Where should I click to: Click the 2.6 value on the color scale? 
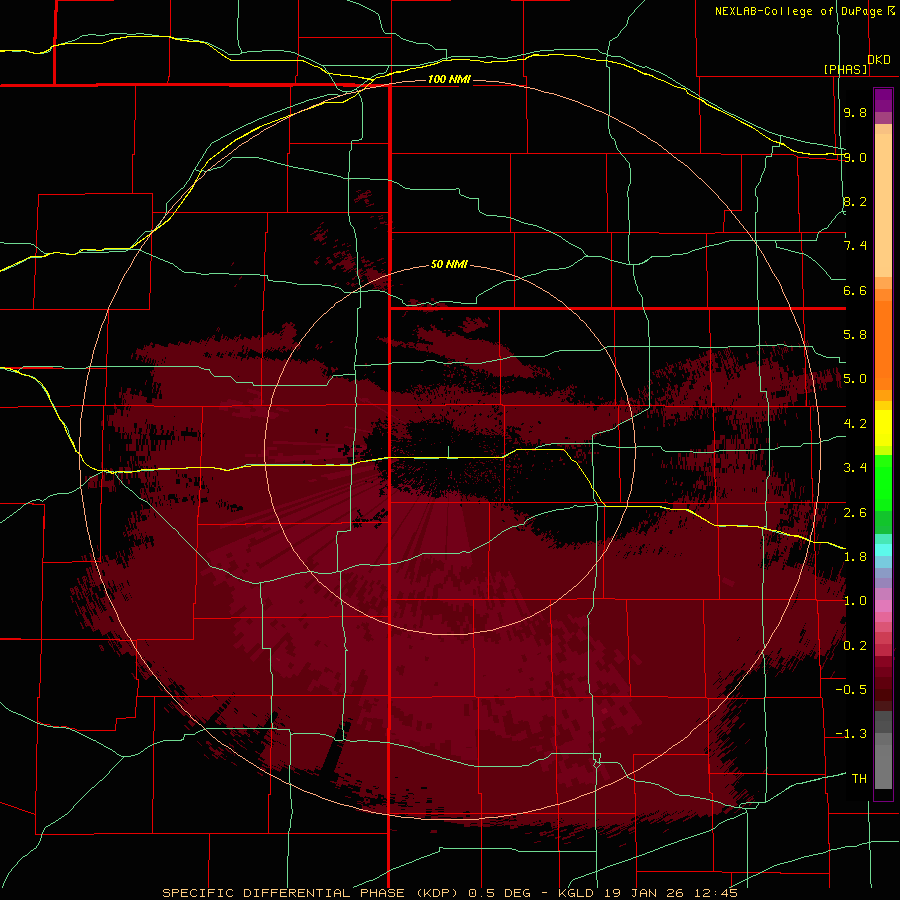[x=855, y=512]
